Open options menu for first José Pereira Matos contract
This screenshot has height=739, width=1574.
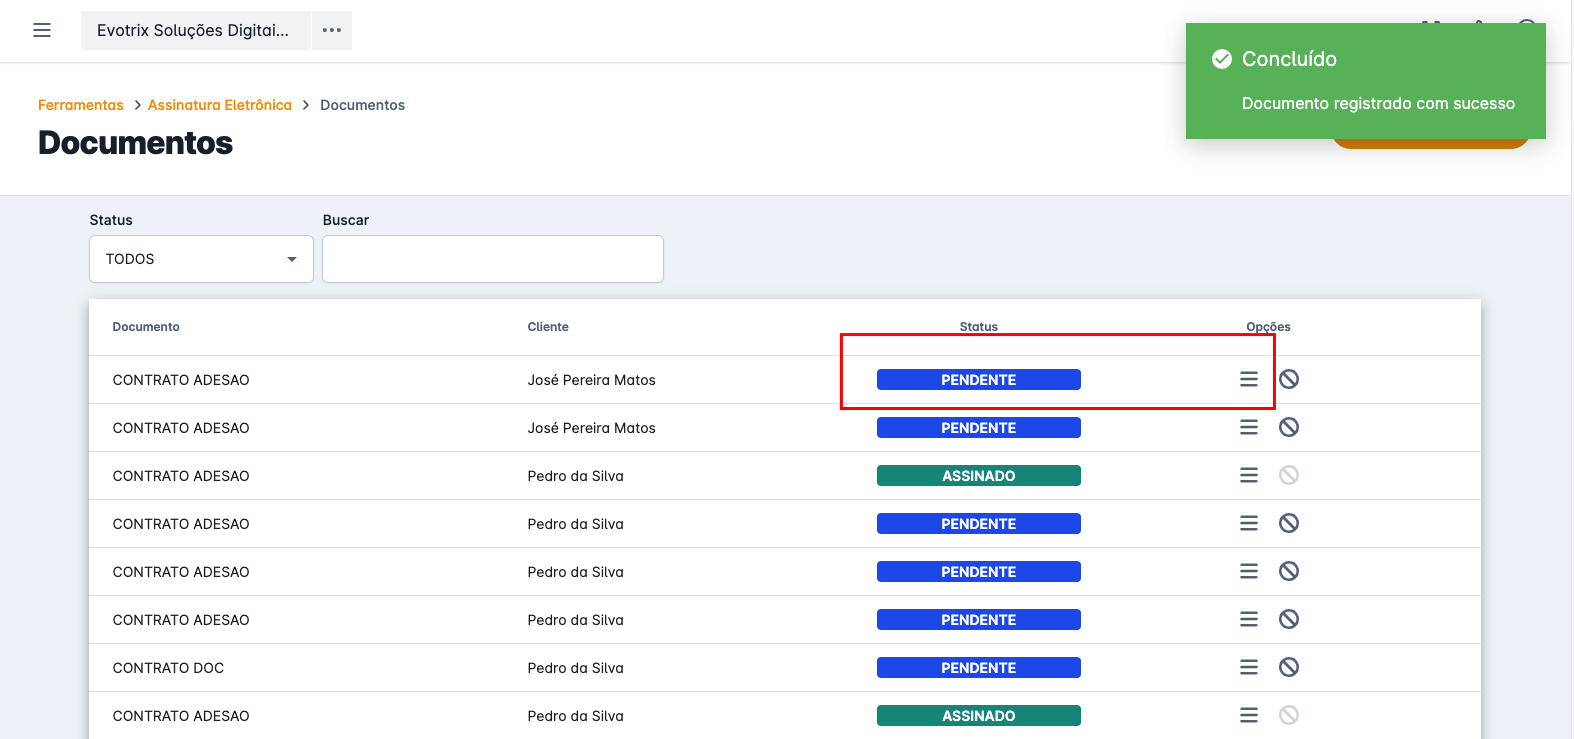pyautogui.click(x=1248, y=380)
